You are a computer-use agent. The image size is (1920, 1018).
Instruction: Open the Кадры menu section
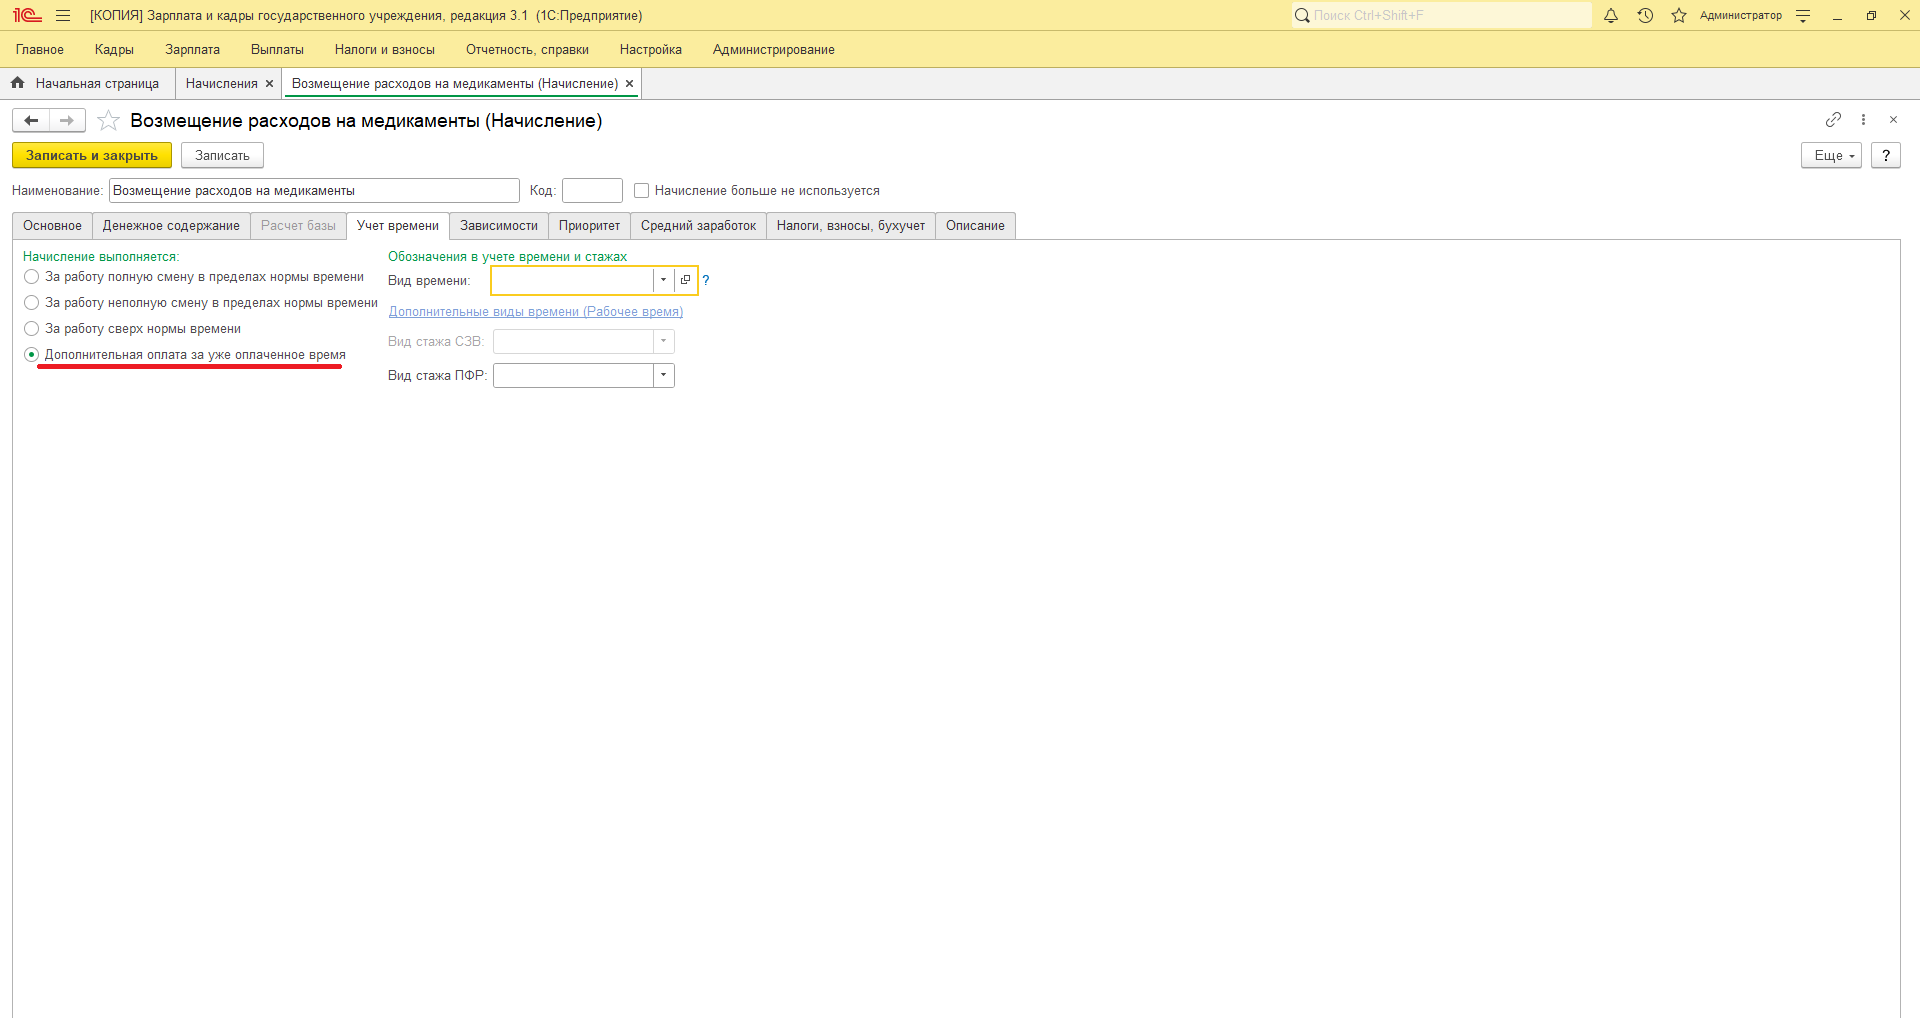[x=114, y=50]
